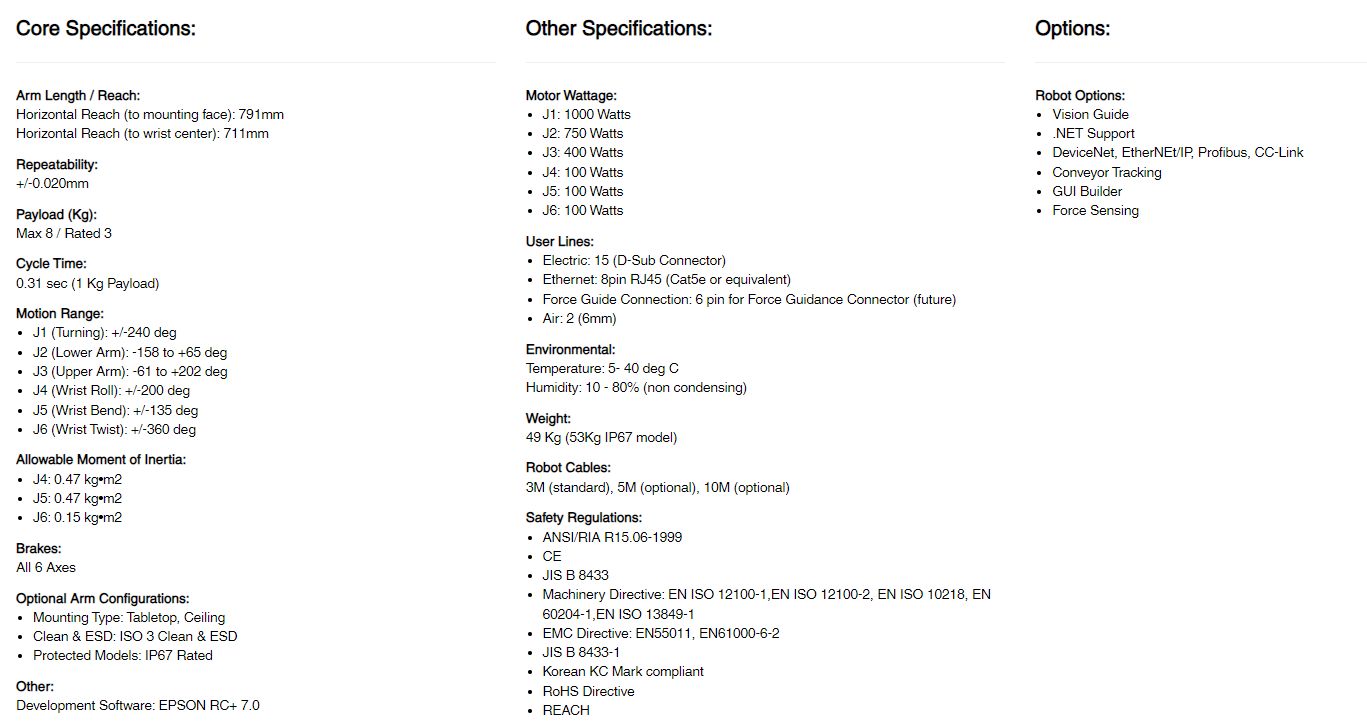Click the RoHS Directive list item

(588, 691)
